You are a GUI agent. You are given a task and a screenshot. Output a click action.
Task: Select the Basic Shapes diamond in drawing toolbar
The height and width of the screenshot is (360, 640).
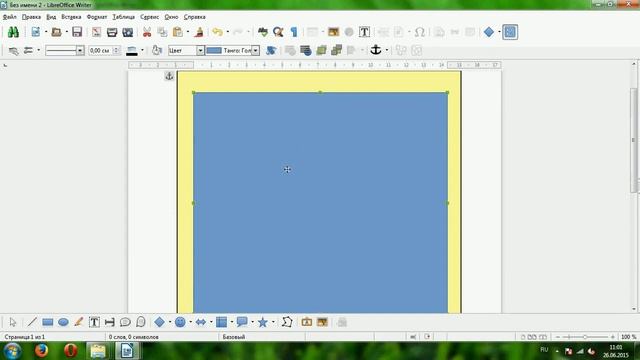pos(160,322)
